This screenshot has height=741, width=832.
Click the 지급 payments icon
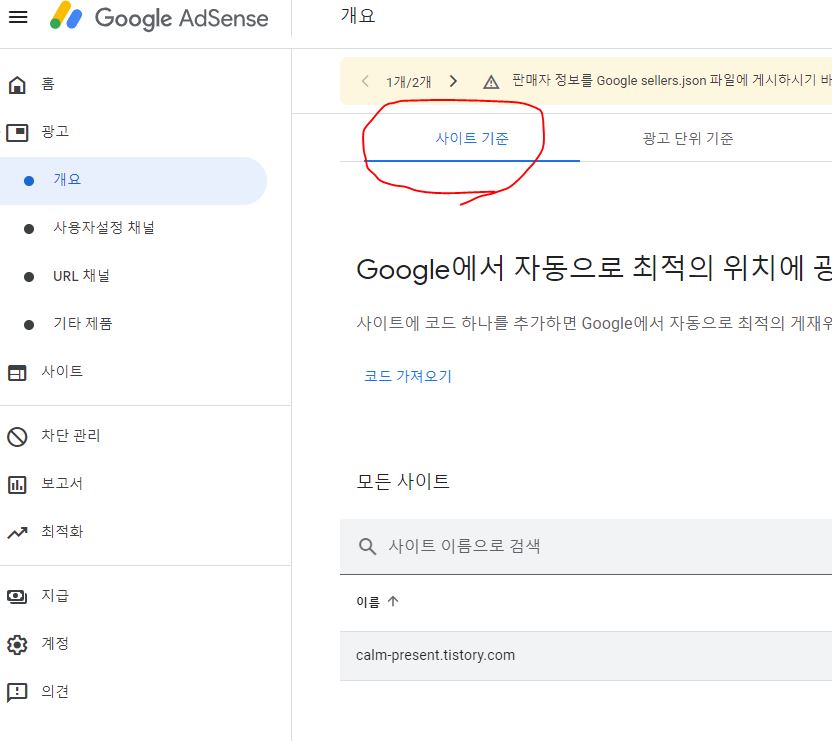tap(17, 597)
